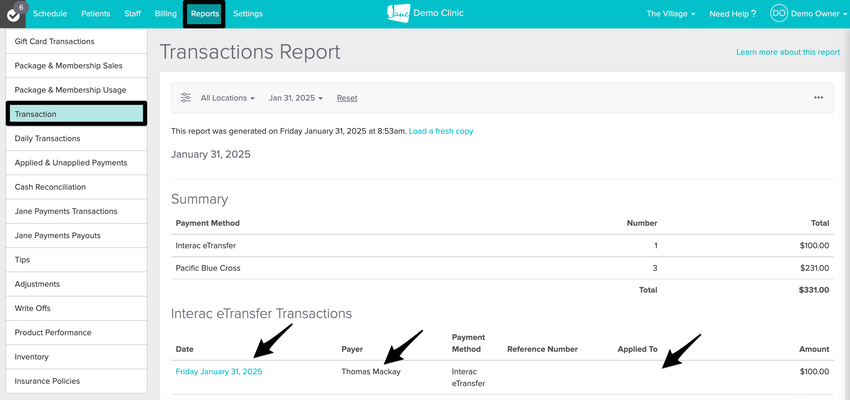Image resolution: width=850 pixels, height=400 pixels.
Task: Click the Need Help link
Action: (x=732, y=14)
